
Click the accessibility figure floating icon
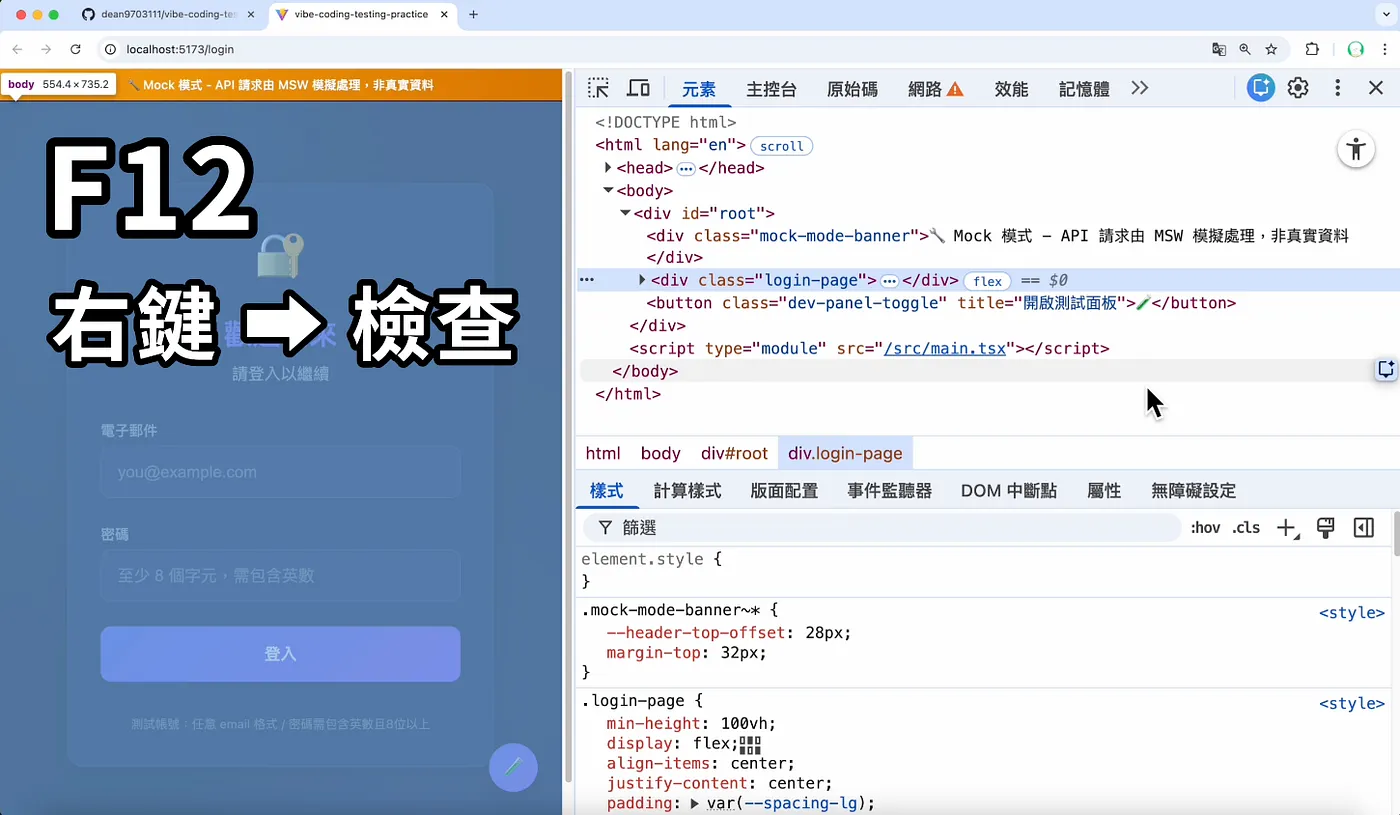click(x=1356, y=150)
